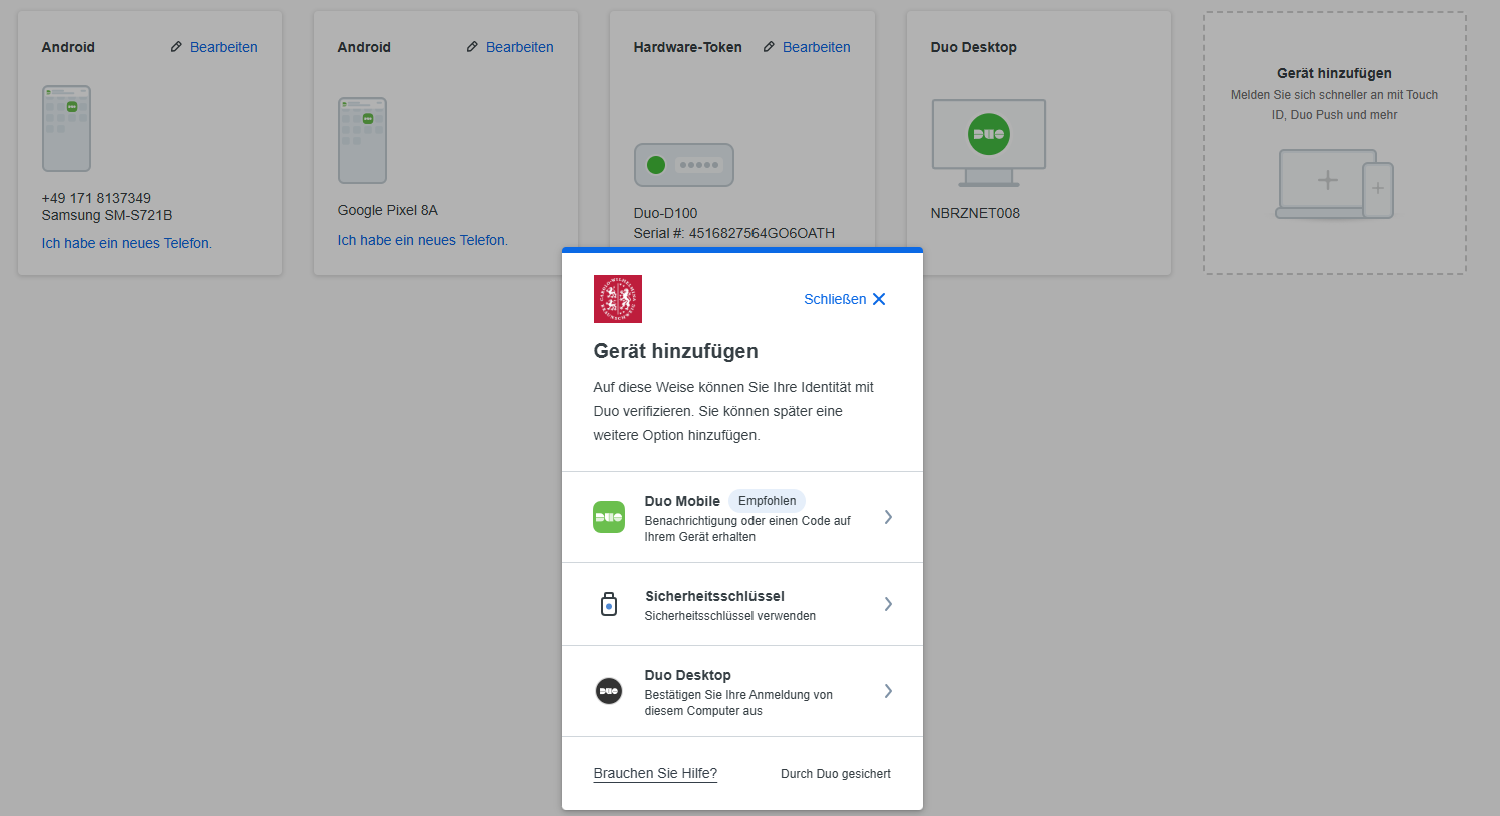Click the black Duo Desktop icon
Viewport: 1500px width, 816px height.
[x=609, y=691]
